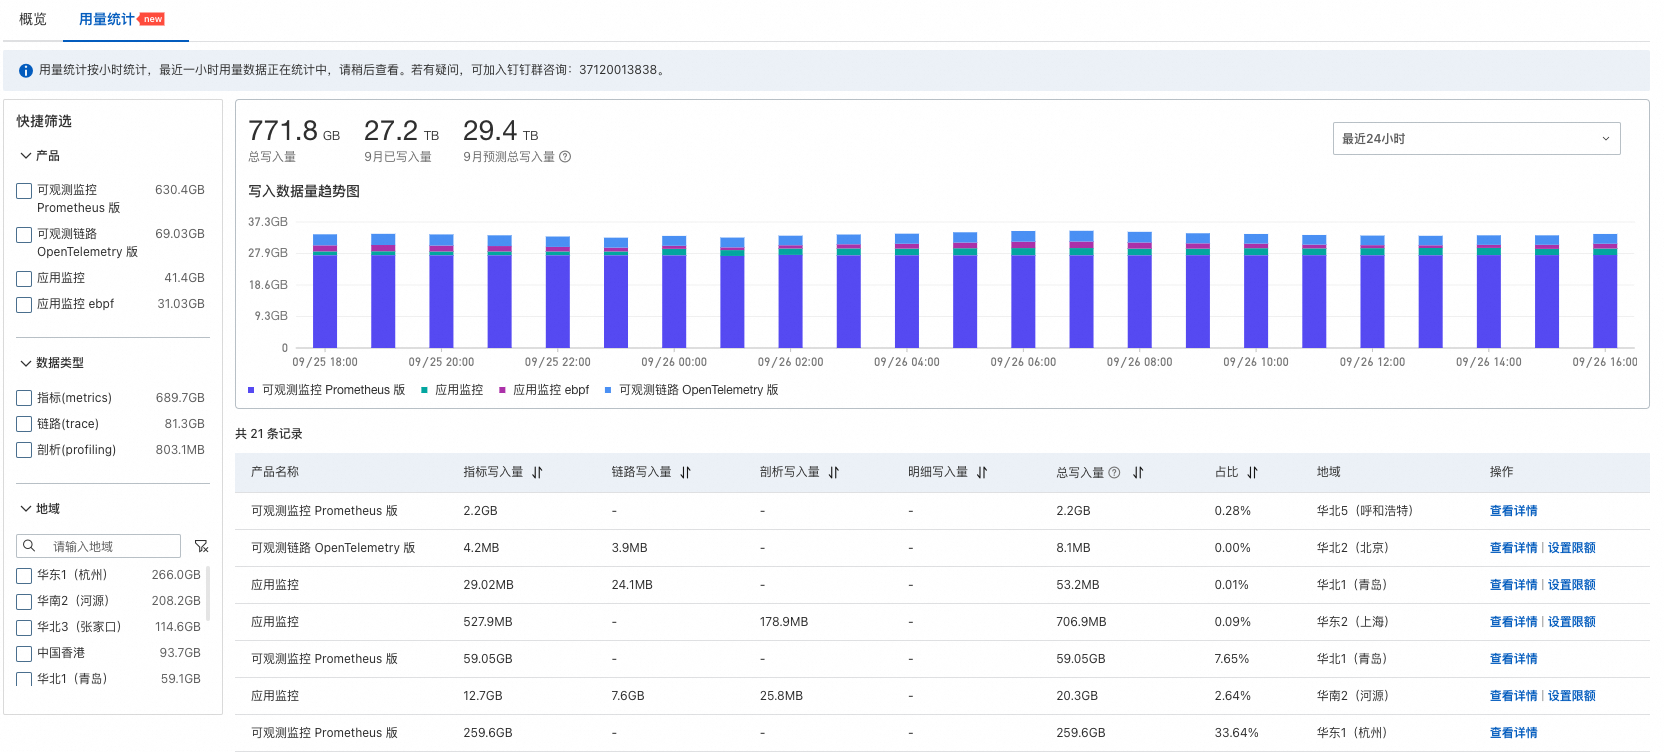Check 可观测监控 Prometheus 版 filter

24,191
